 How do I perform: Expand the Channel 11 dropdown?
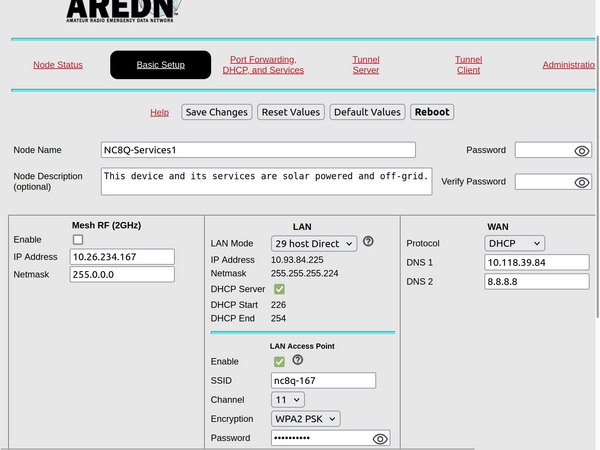288,400
